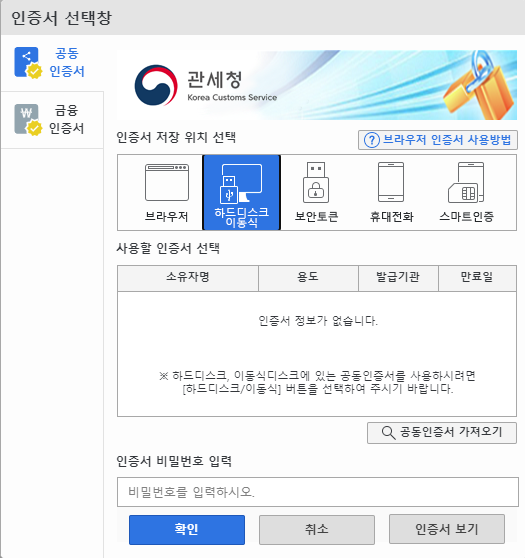525x558 pixels.
Task: Select 하드디스크 이동식 storage option
Action: [x=242, y=193]
